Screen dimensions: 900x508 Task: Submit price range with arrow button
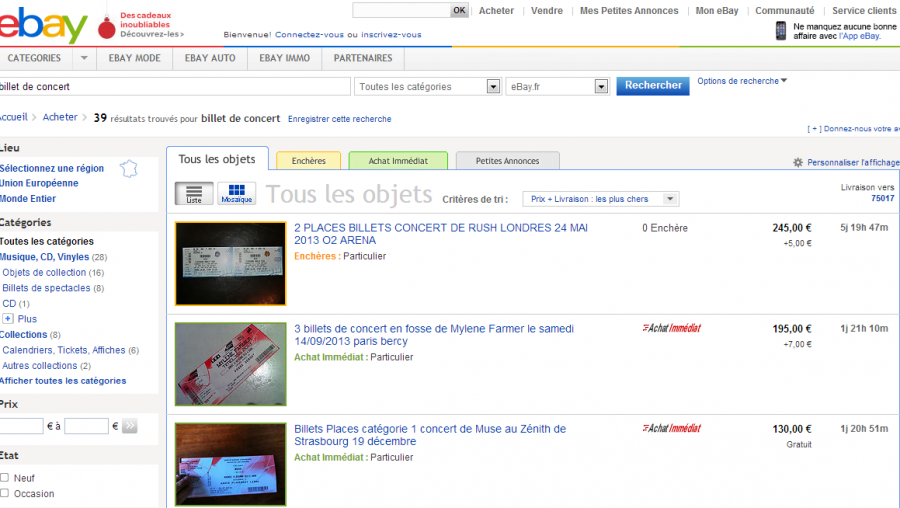click(130, 426)
